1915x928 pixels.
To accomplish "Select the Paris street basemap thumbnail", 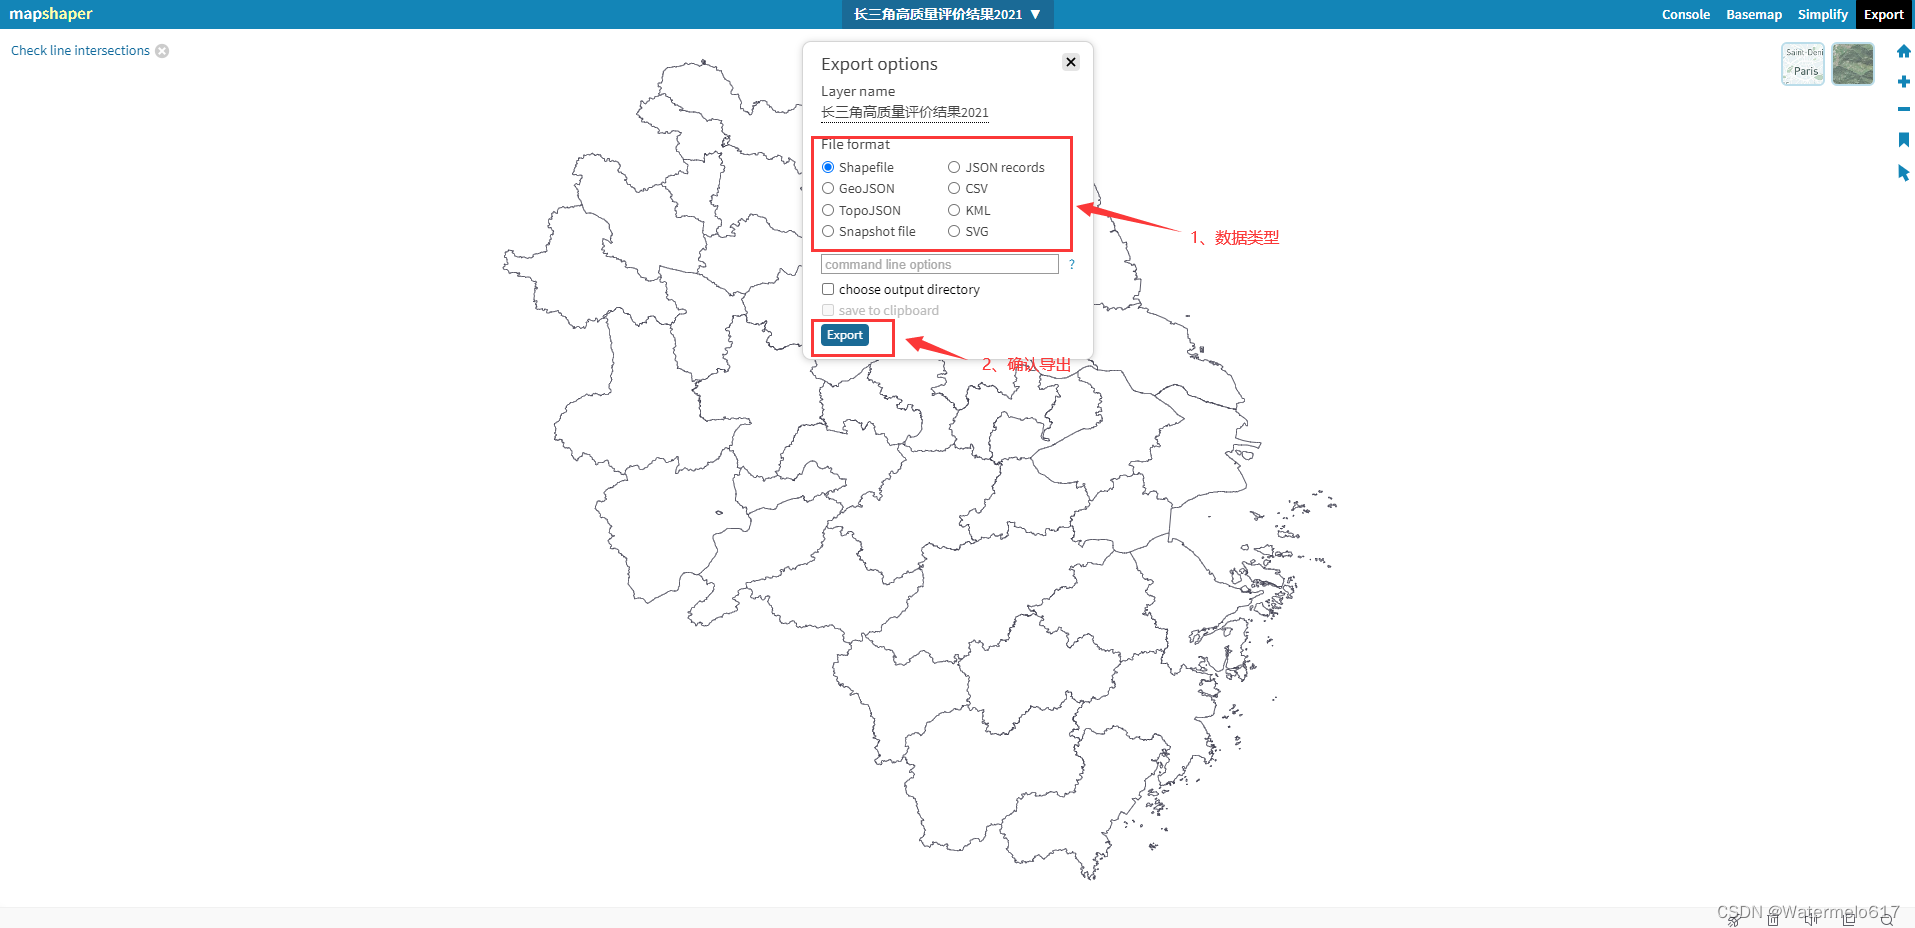I will pyautogui.click(x=1802, y=63).
